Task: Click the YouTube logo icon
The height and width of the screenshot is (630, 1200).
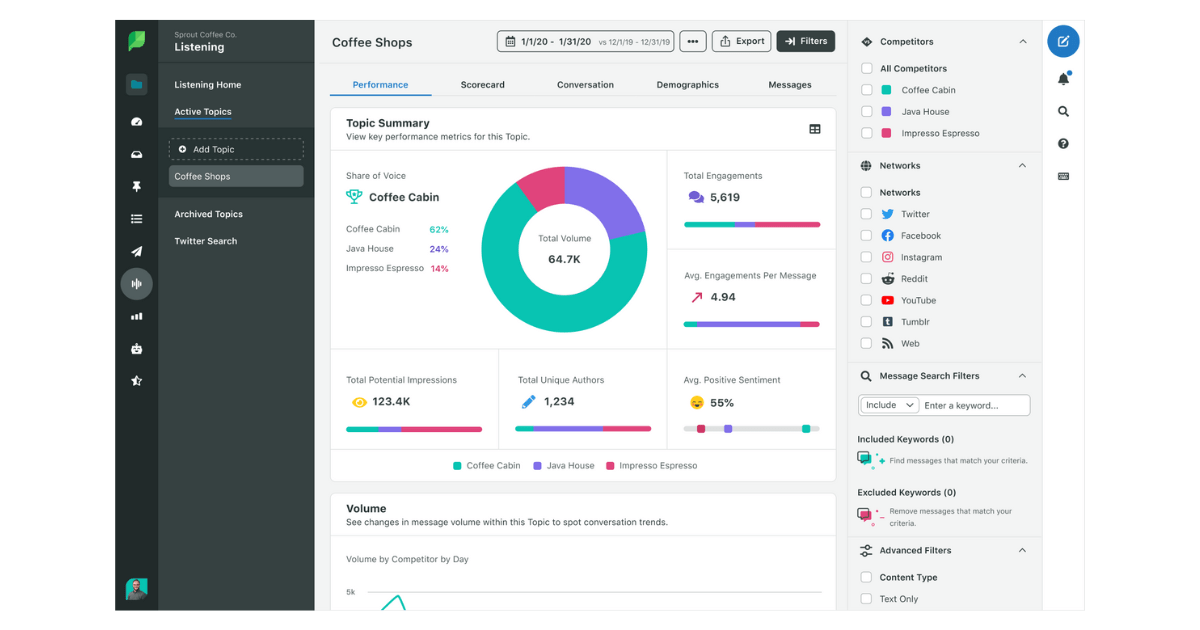Action: 888,300
